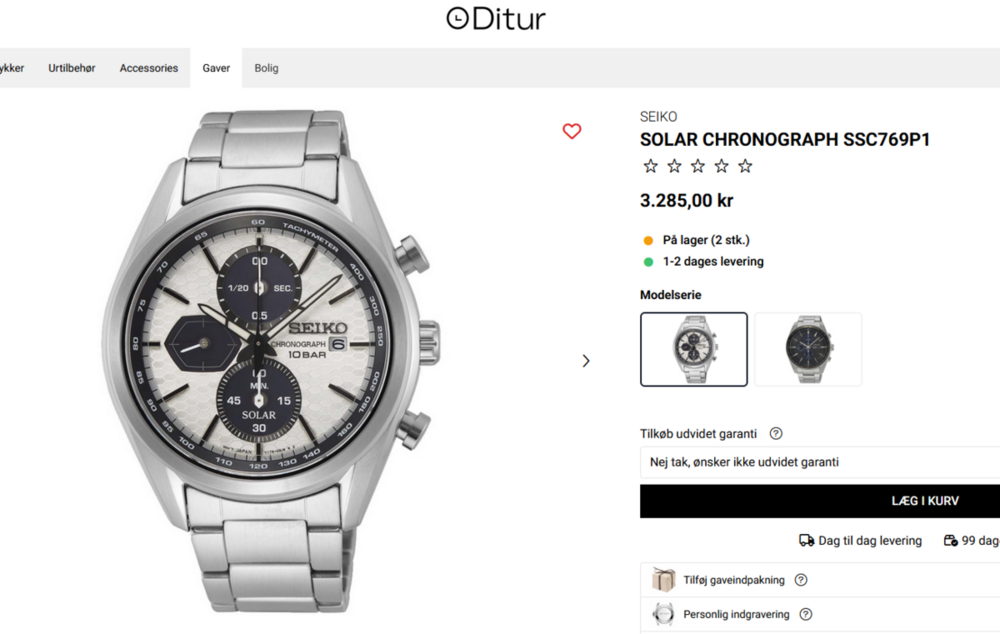Image resolution: width=1000 pixels, height=634 pixels.
Task: Expand Personlig indgravering option
Action: [736, 614]
